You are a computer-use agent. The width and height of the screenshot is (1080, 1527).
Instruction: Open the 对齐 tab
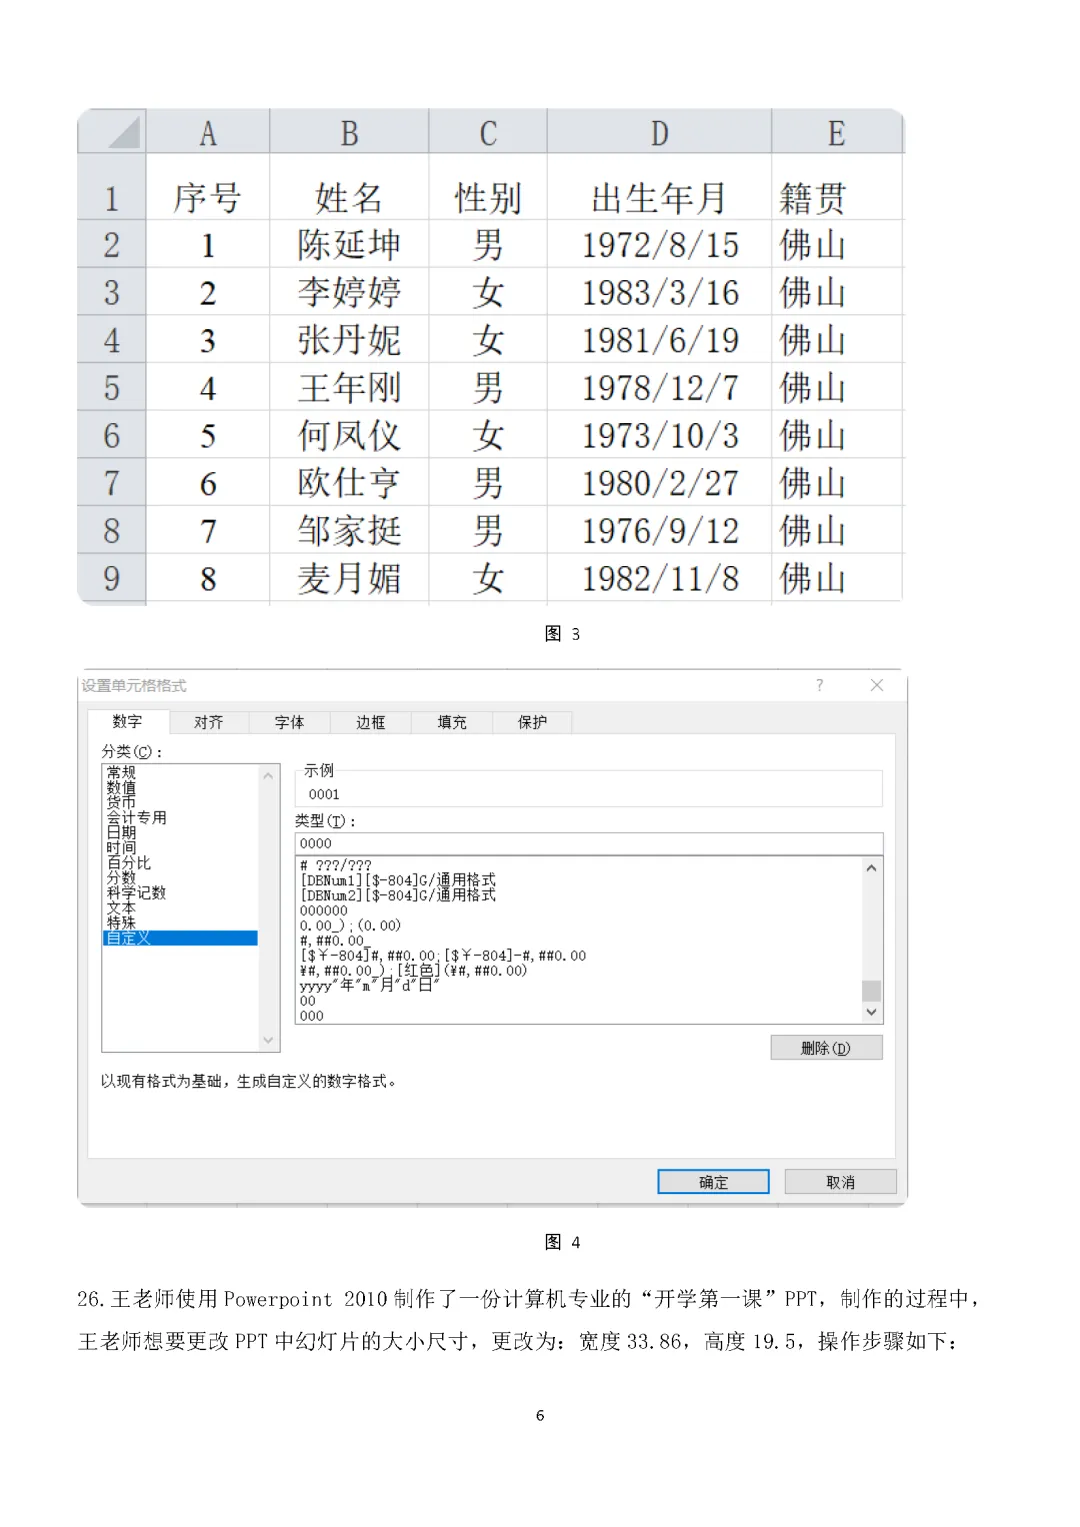(x=209, y=722)
